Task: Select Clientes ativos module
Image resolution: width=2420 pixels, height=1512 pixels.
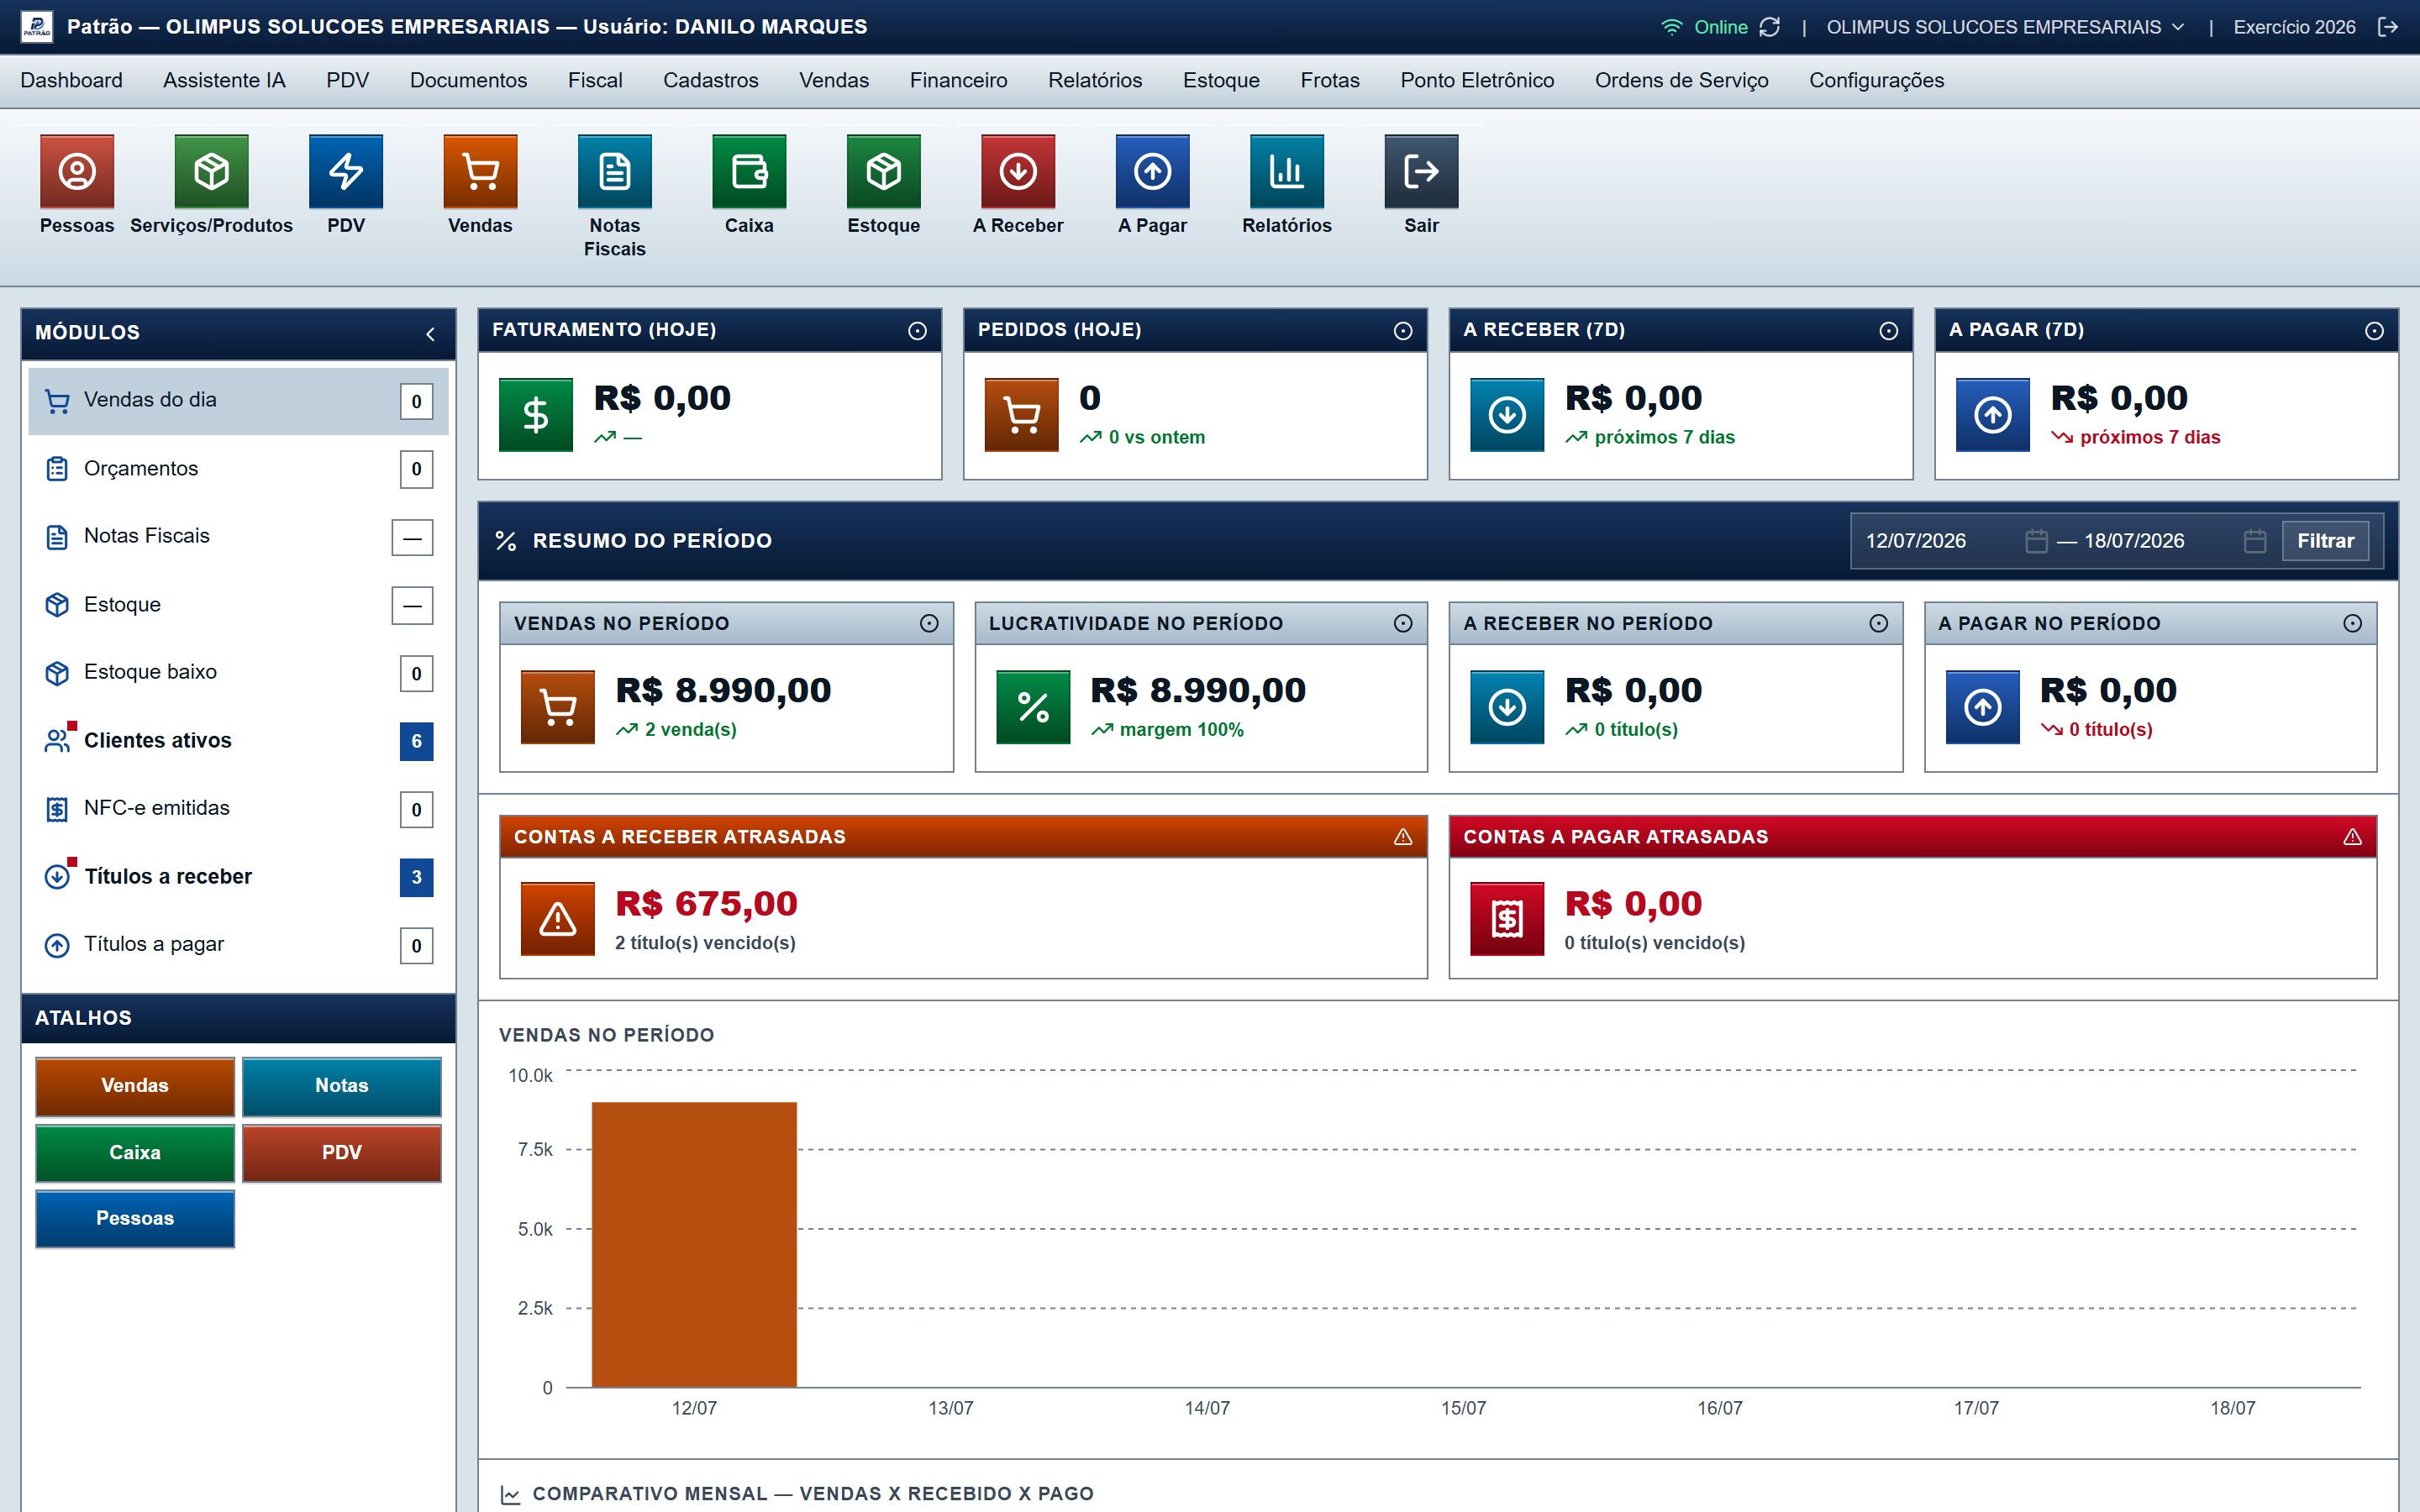Action: point(238,741)
